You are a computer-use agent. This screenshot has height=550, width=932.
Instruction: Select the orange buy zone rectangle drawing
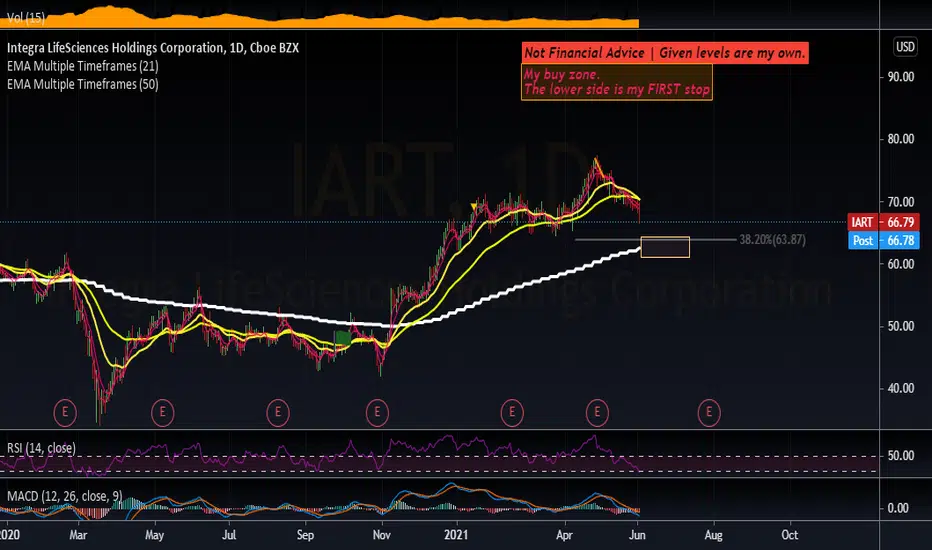665,247
